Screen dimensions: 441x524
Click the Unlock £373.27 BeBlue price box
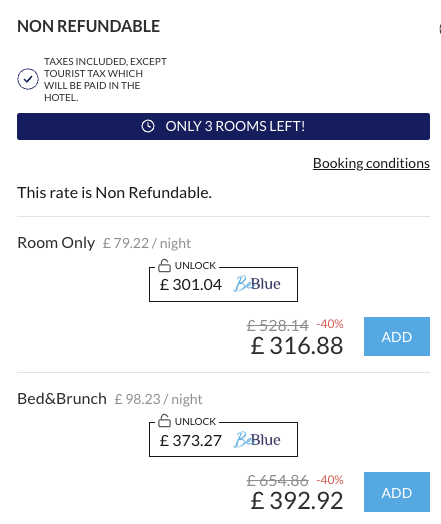click(x=223, y=439)
